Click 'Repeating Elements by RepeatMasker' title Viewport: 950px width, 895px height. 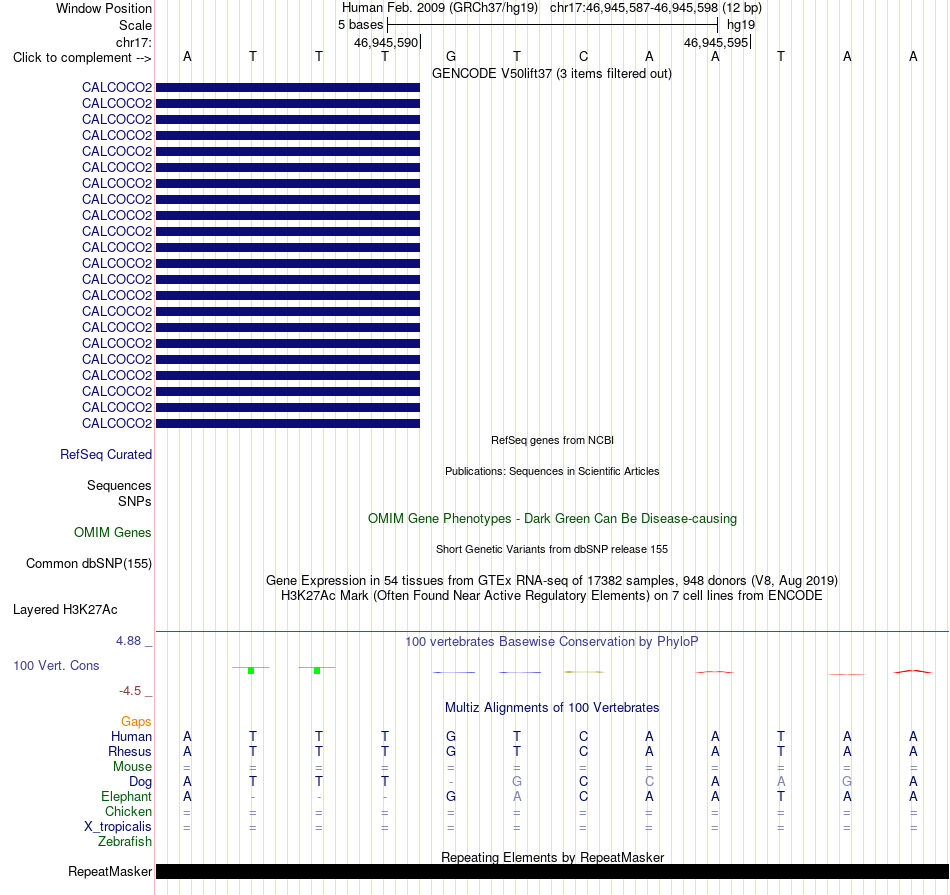(553, 857)
